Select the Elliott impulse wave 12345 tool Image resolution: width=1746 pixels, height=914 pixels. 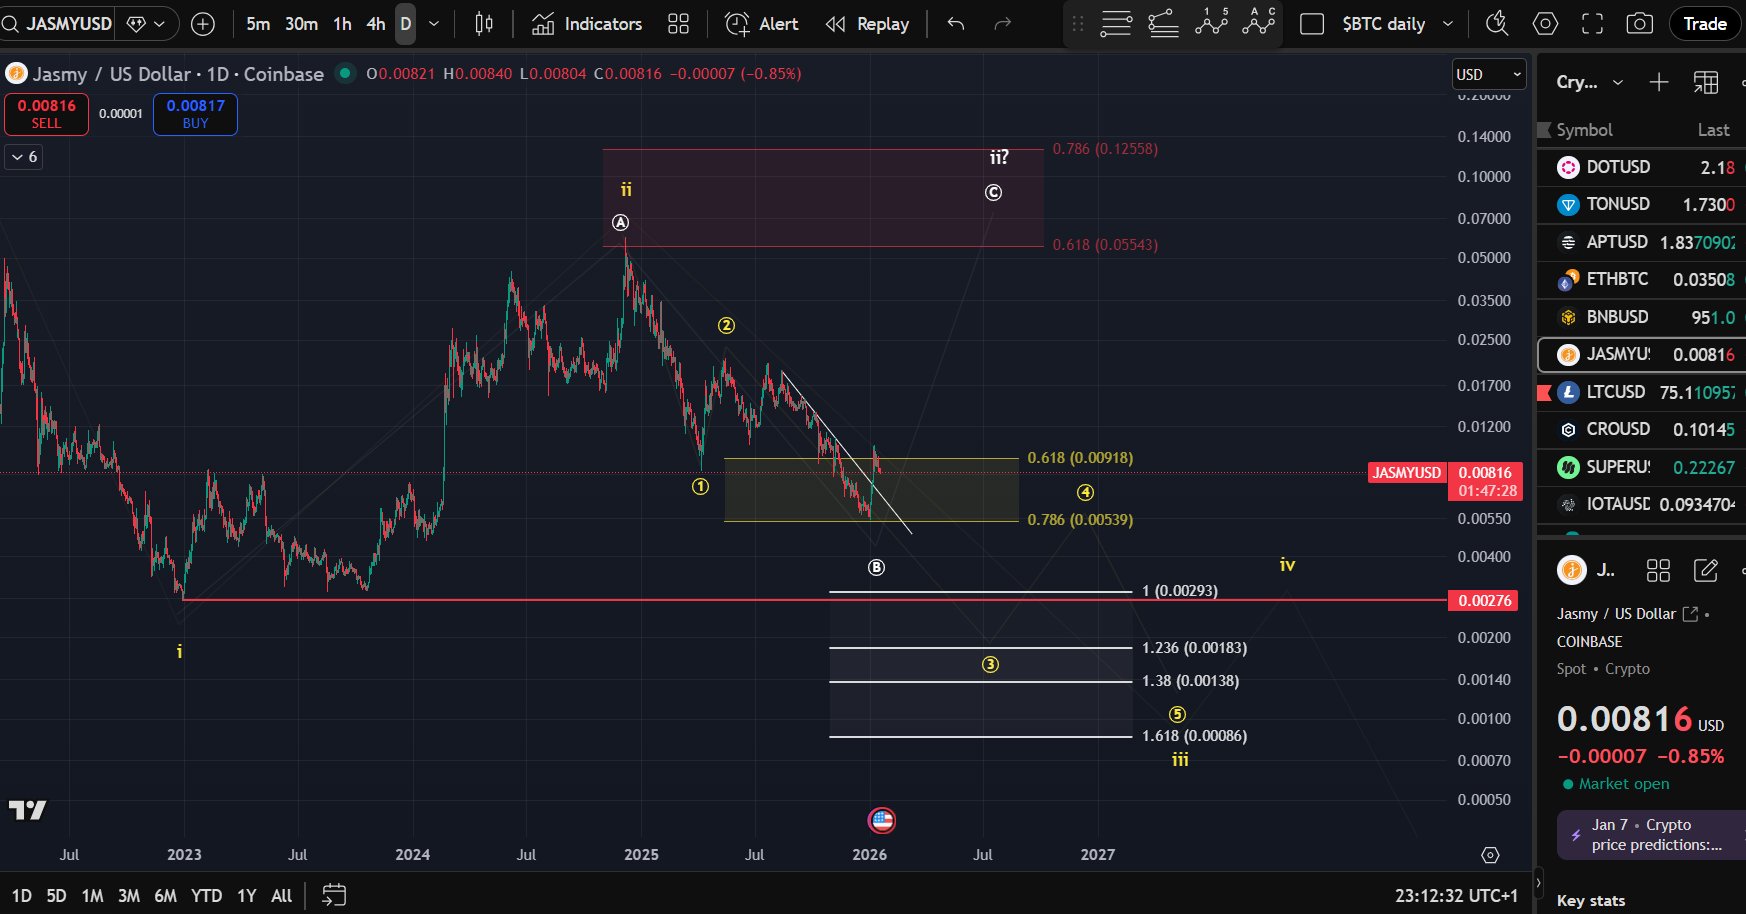click(x=1211, y=22)
